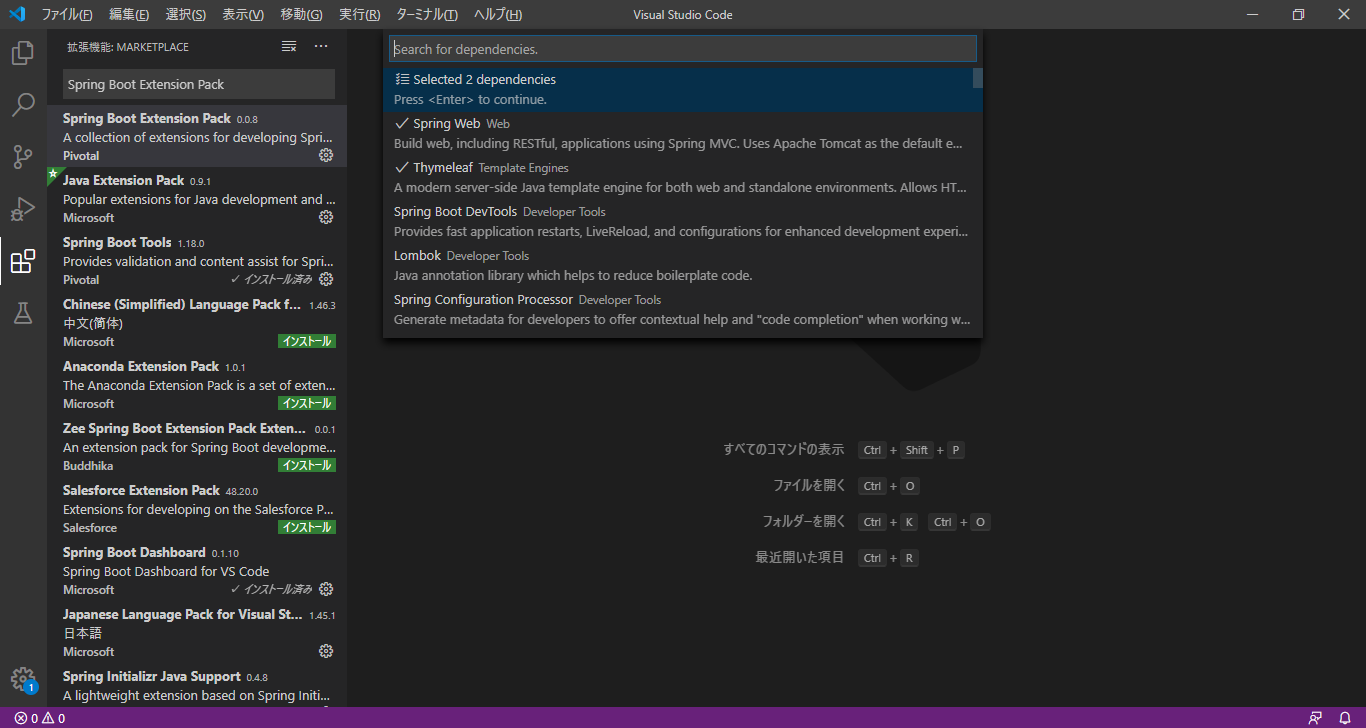The width and height of the screenshot is (1366, 728).
Task: Open the 実行(R) menu
Action: point(359,15)
